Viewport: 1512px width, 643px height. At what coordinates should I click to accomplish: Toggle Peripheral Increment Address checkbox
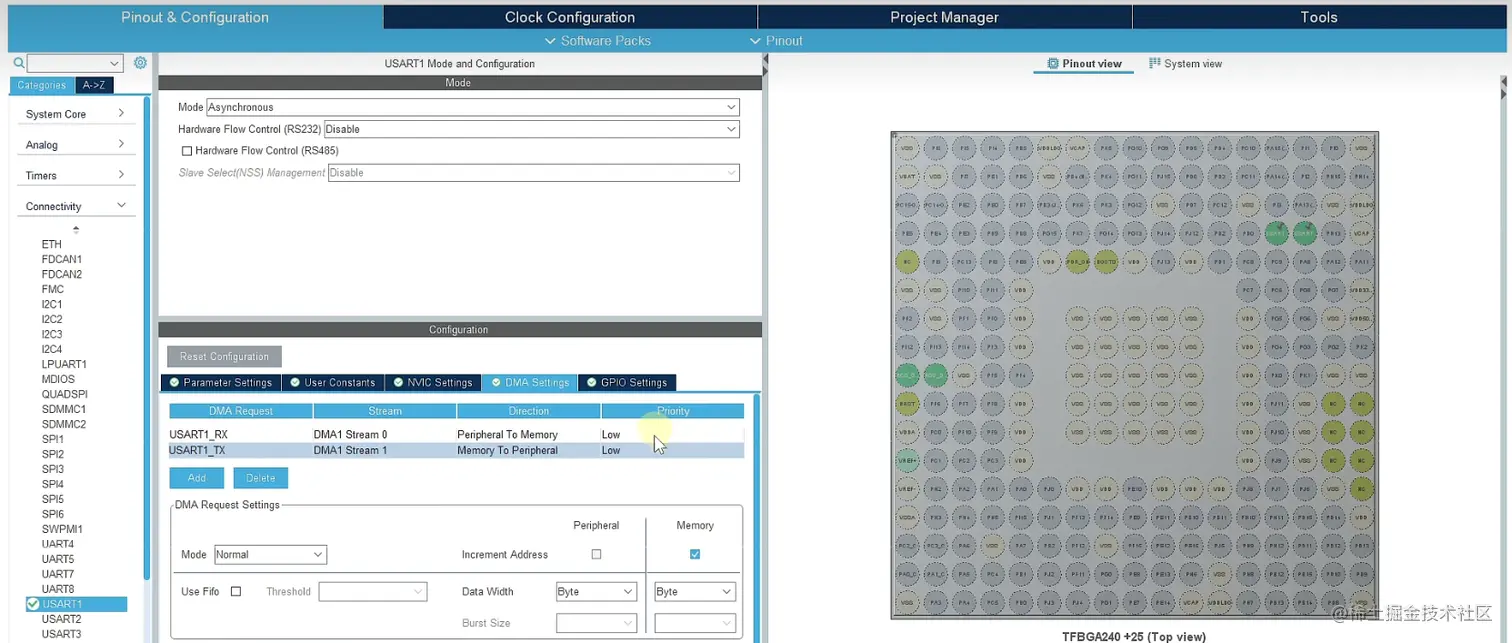[596, 554]
